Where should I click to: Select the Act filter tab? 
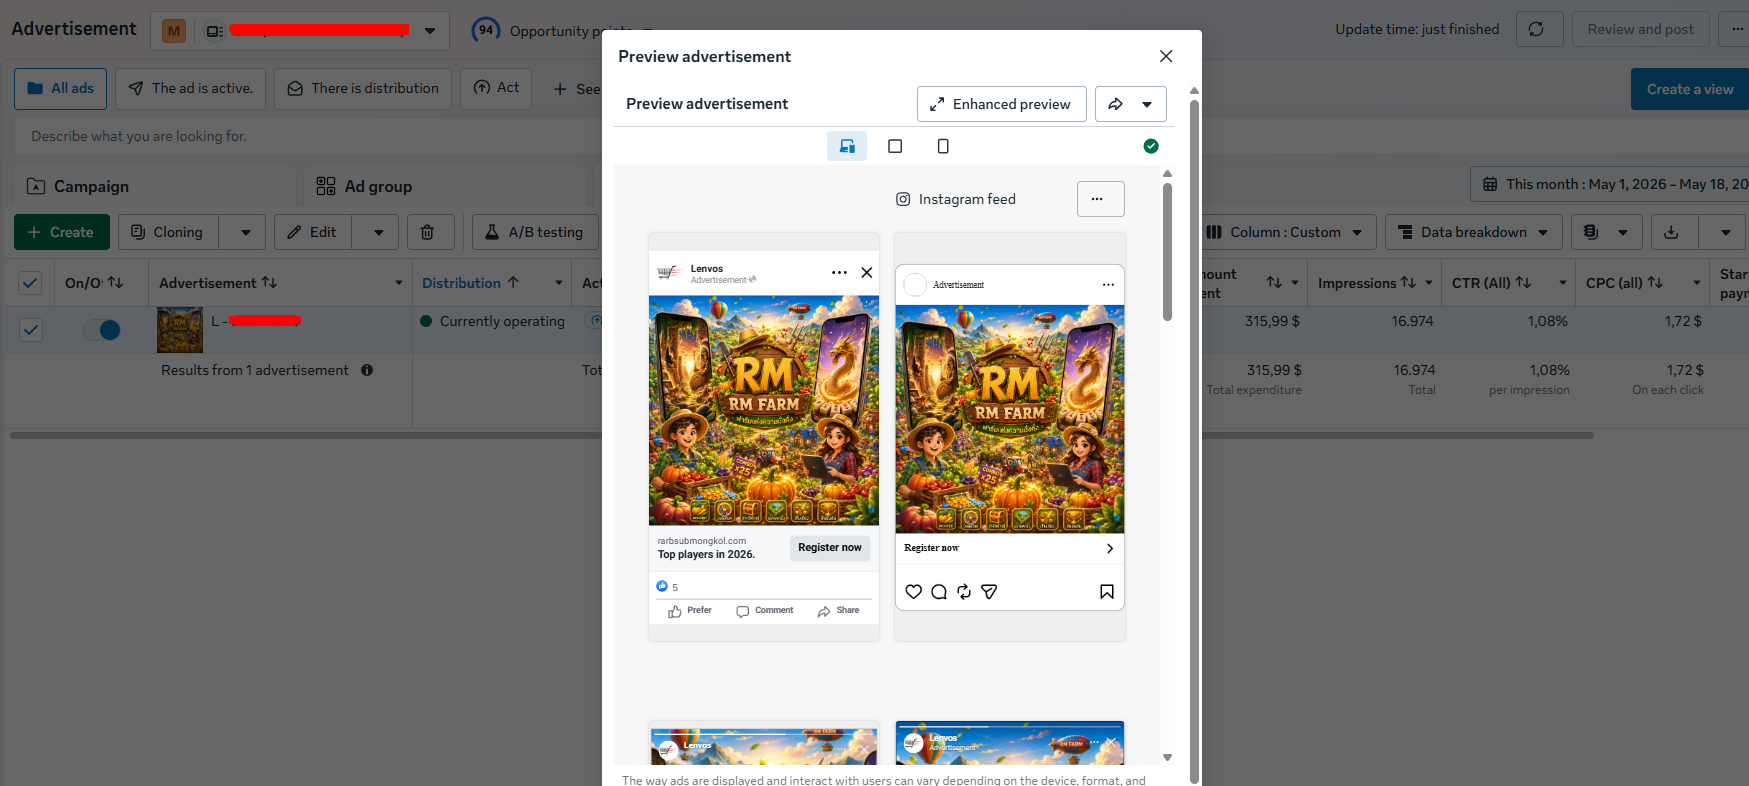[496, 88]
